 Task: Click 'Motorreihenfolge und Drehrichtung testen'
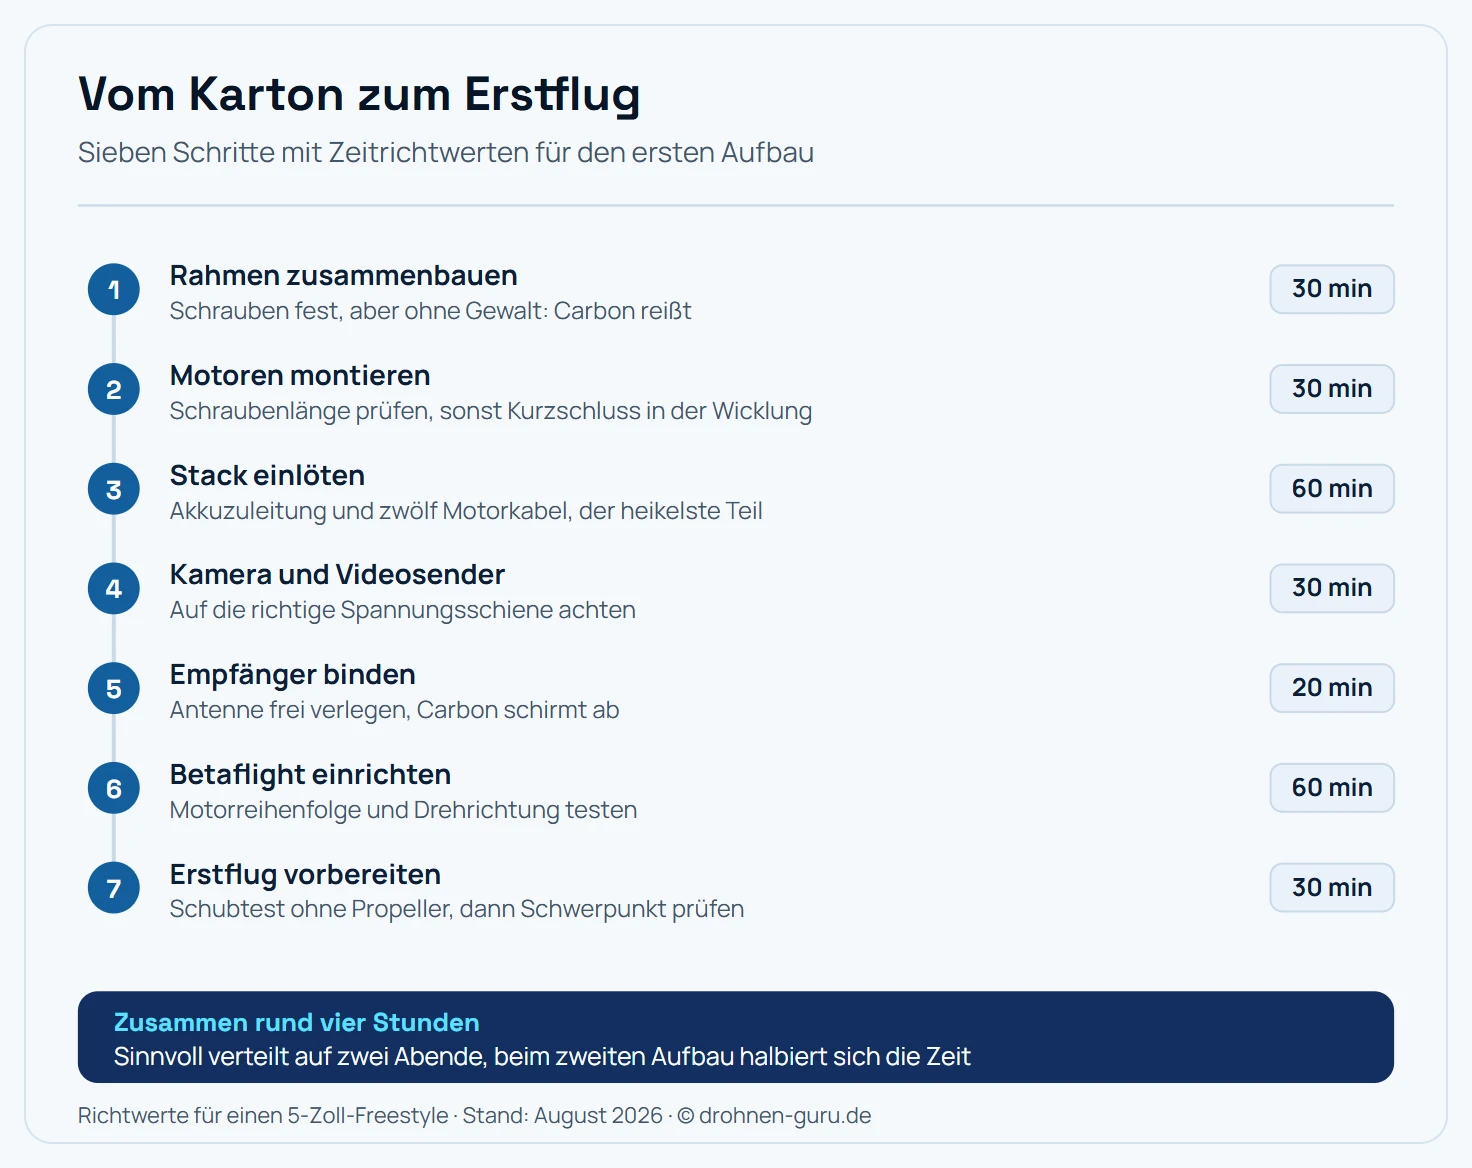coord(403,810)
